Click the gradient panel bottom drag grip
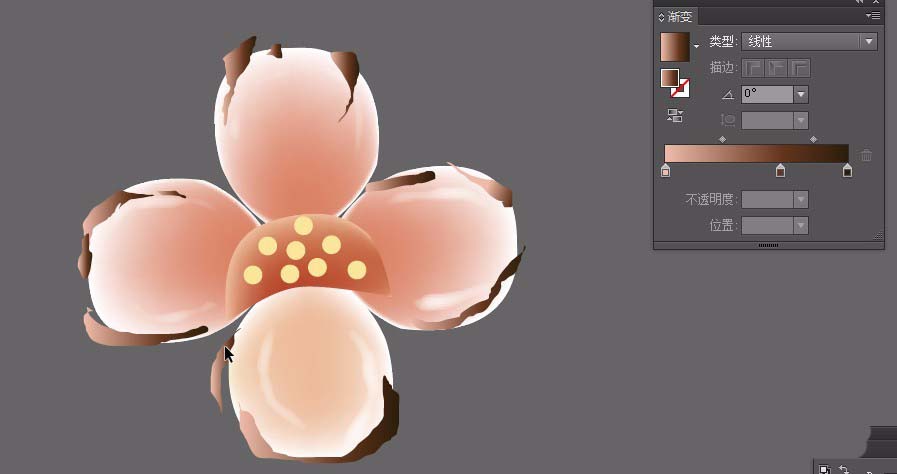Viewport: 897px width, 474px height. pos(768,245)
